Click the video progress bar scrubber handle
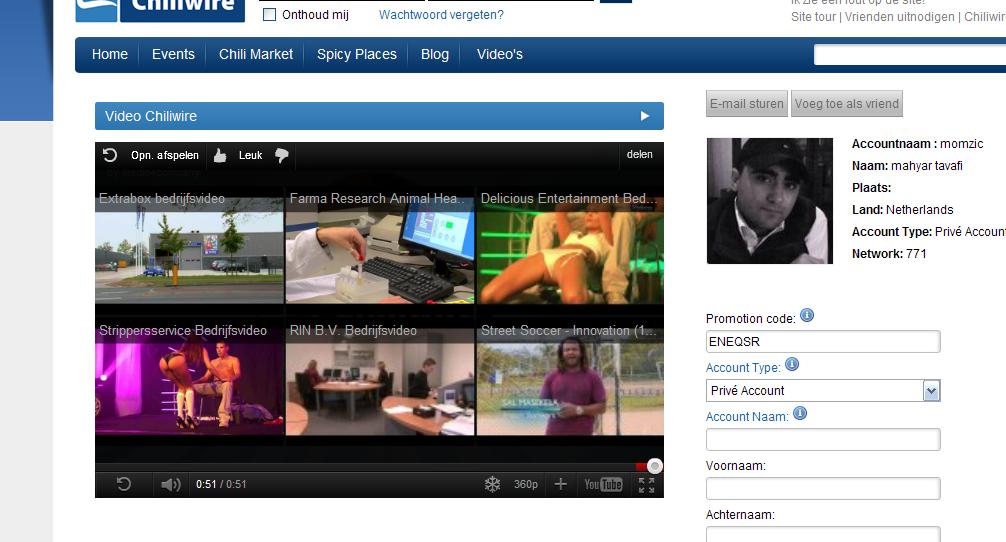Screen dimensions: 1006x542 point(654,466)
